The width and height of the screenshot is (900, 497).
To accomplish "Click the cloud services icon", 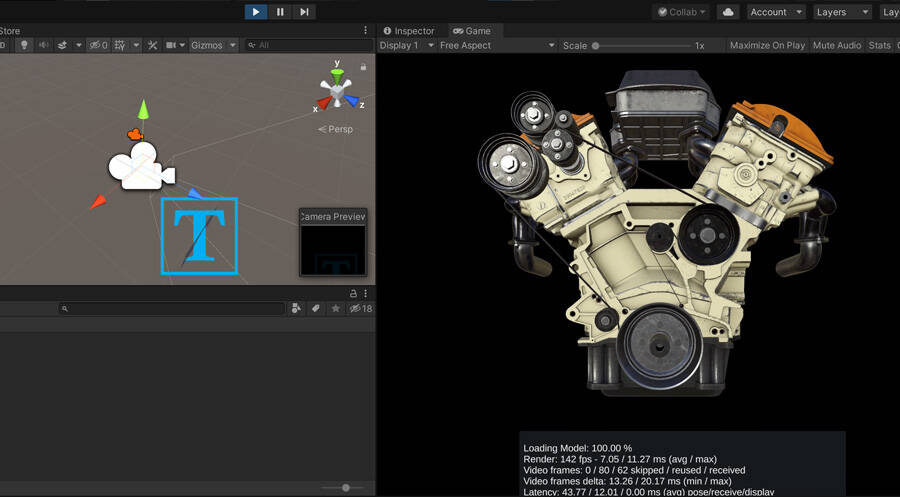I will (x=728, y=12).
